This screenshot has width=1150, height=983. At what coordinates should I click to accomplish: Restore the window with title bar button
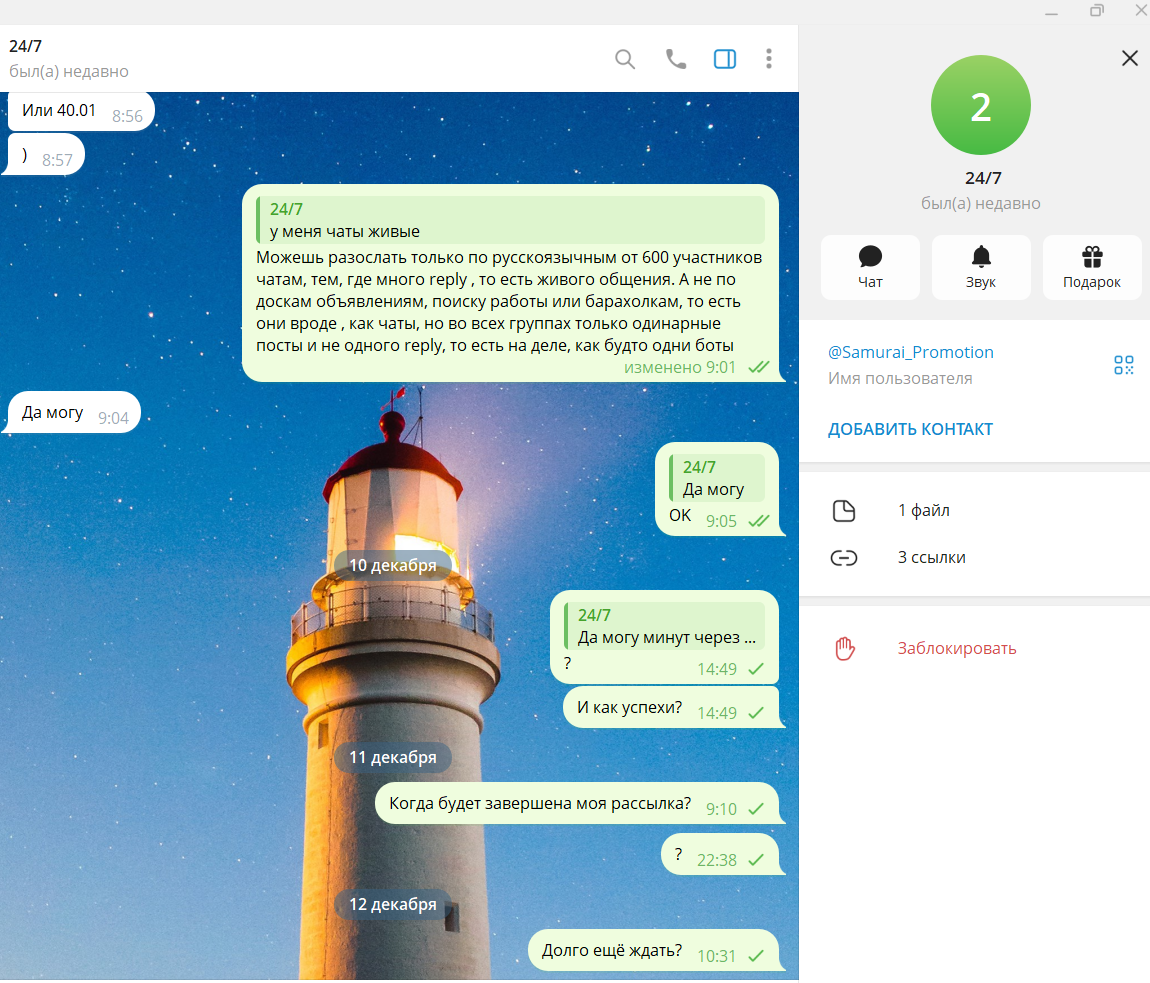coord(1097,11)
